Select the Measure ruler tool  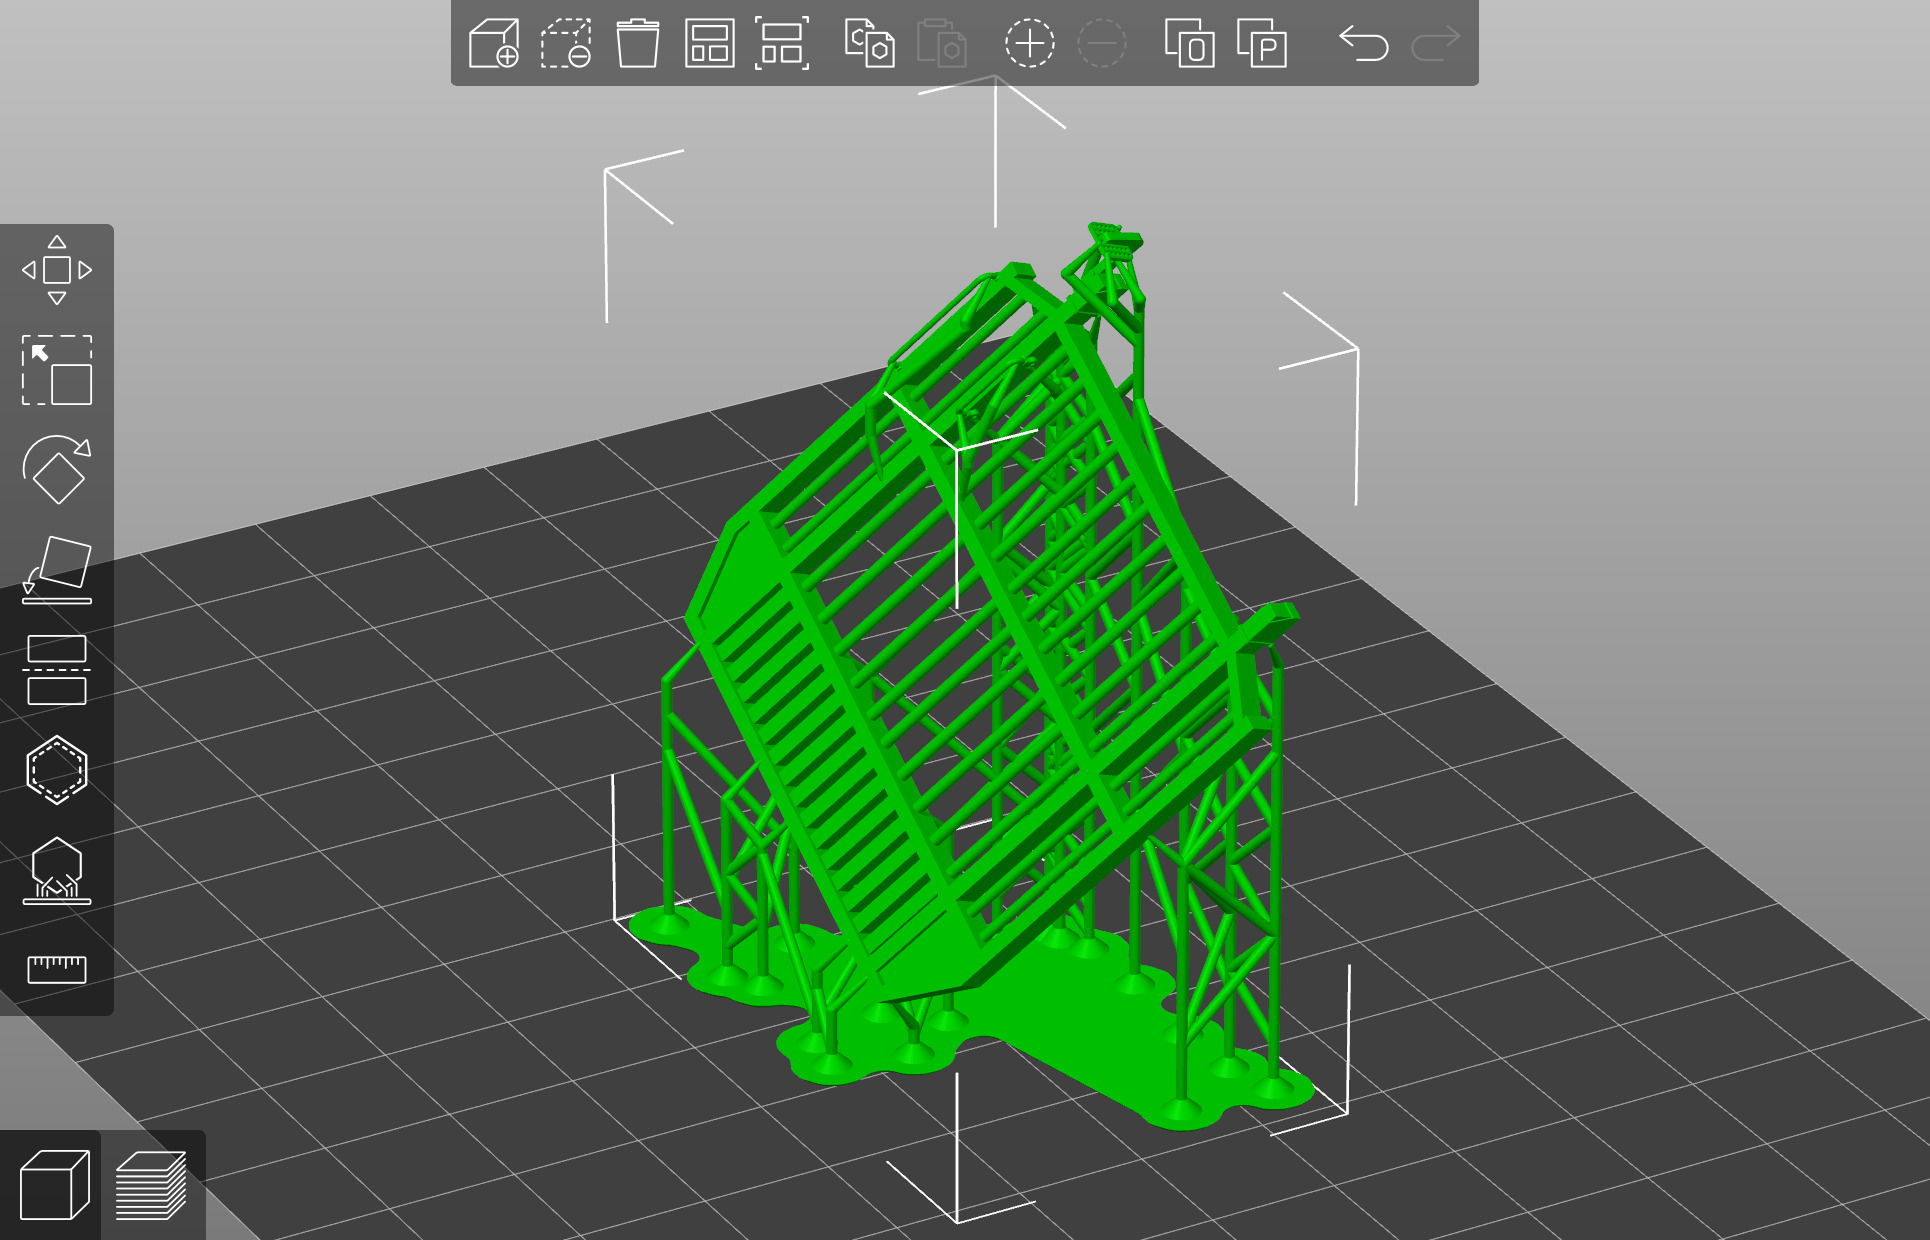pyautogui.click(x=57, y=969)
